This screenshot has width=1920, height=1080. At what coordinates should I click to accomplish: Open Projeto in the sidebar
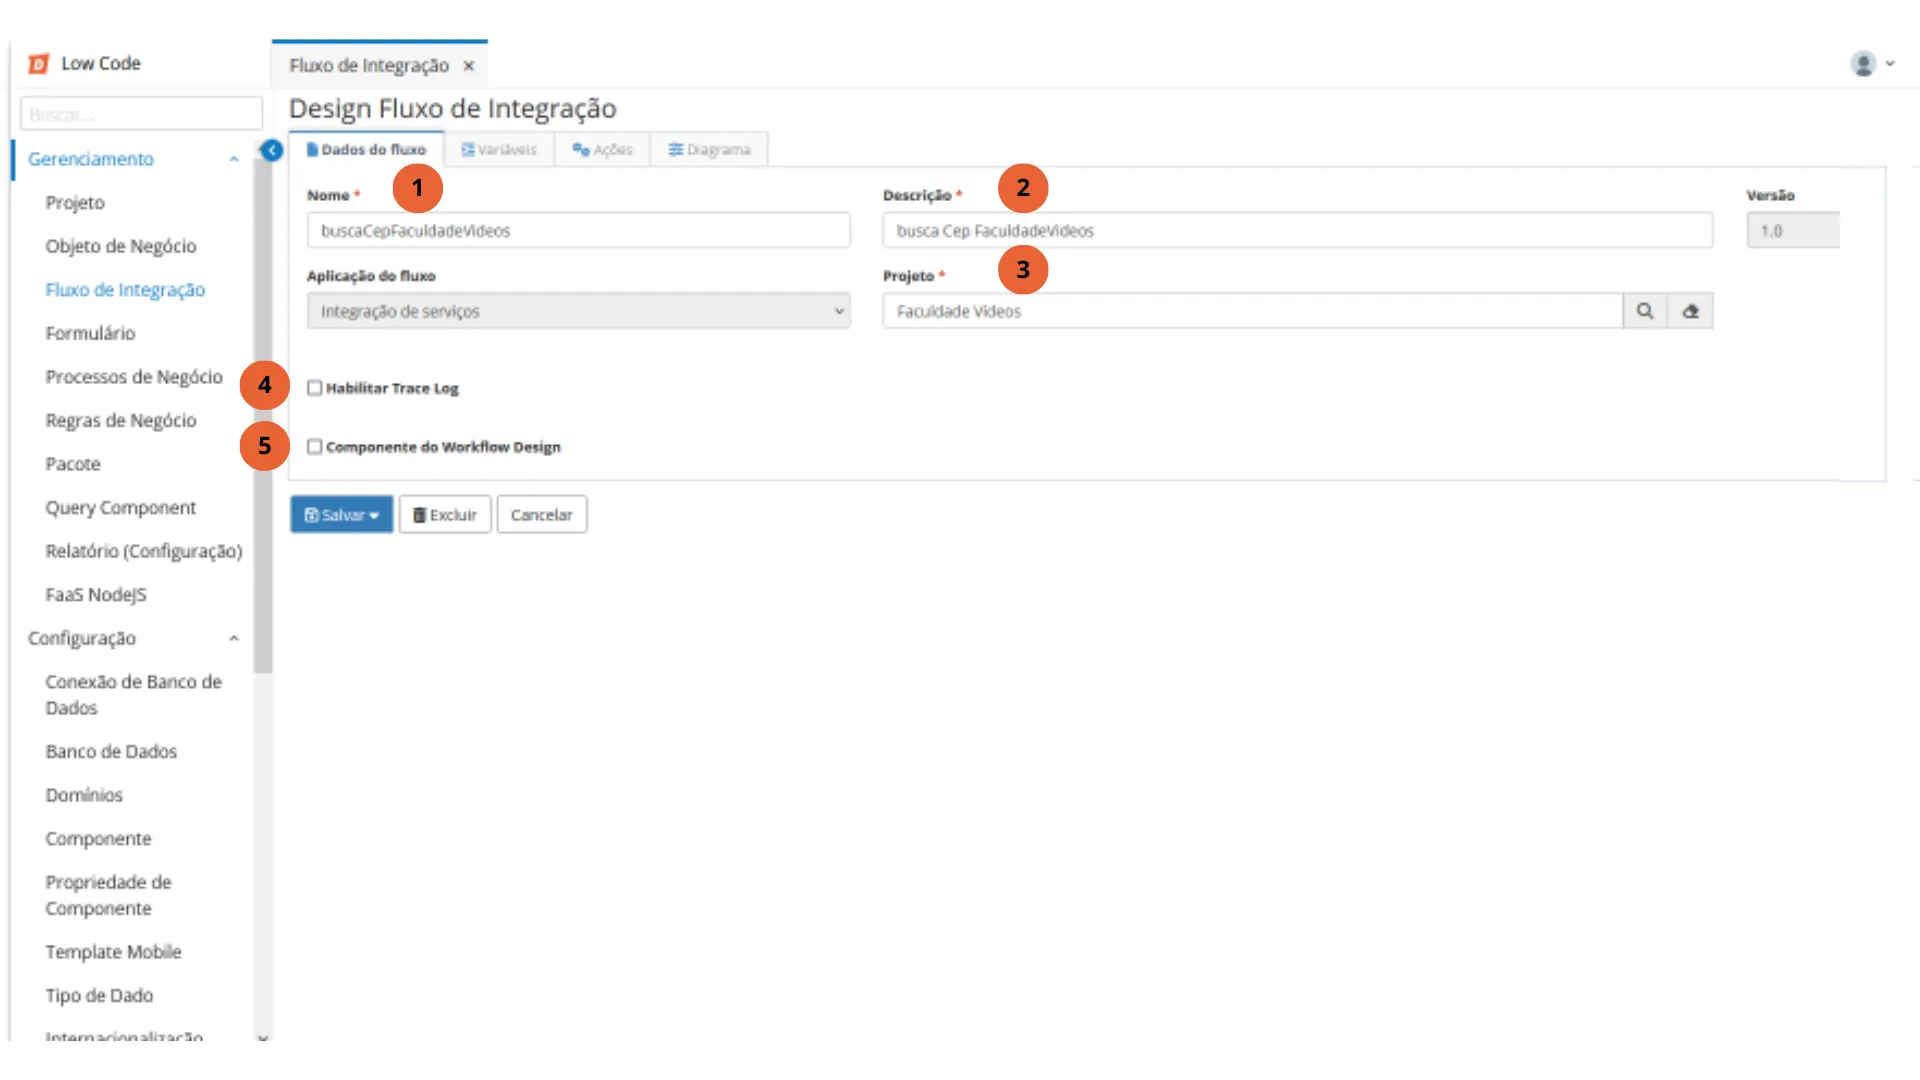pyautogui.click(x=75, y=203)
